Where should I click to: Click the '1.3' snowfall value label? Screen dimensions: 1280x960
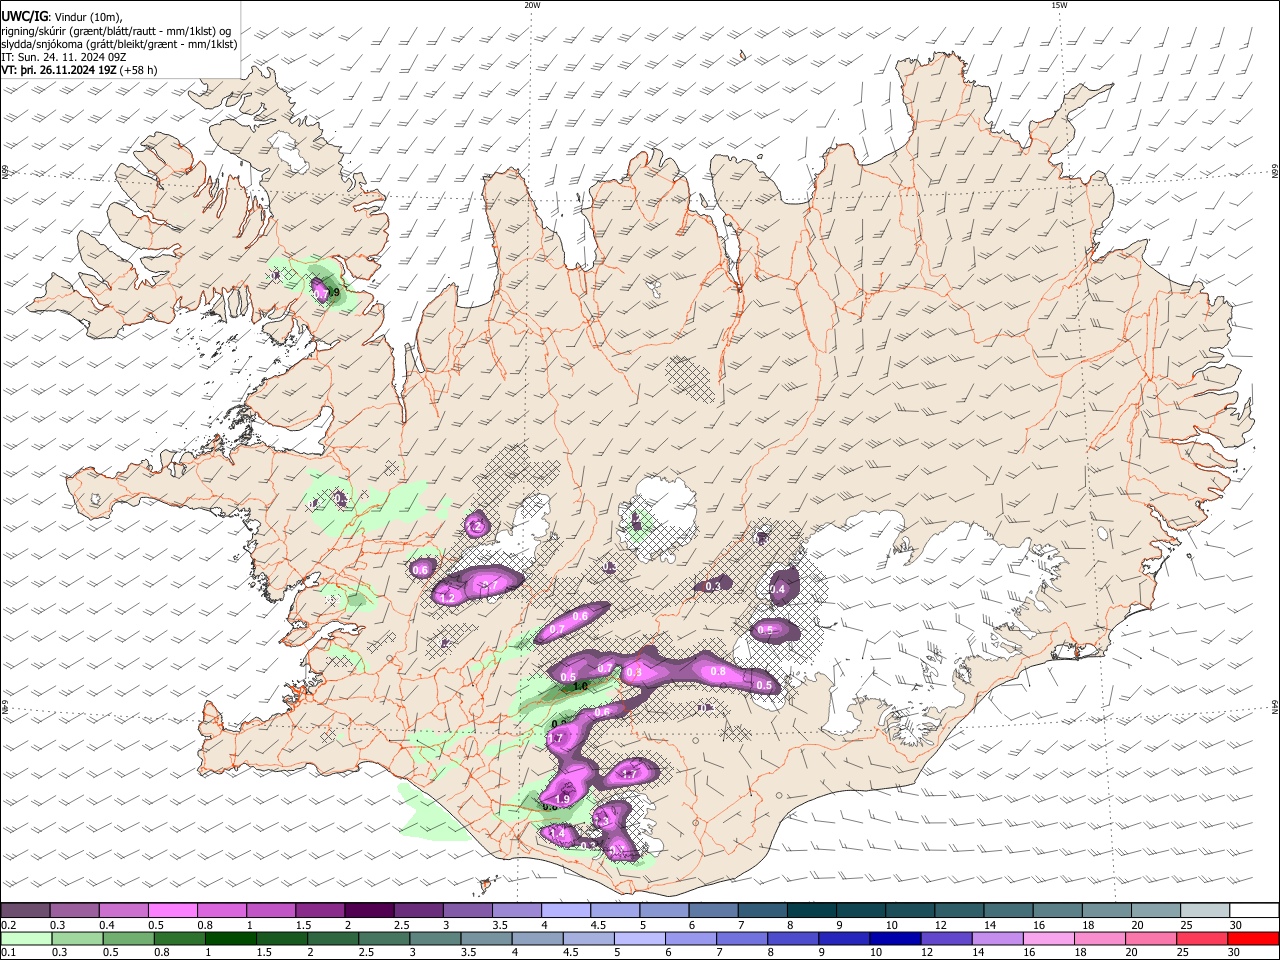coord(601,820)
